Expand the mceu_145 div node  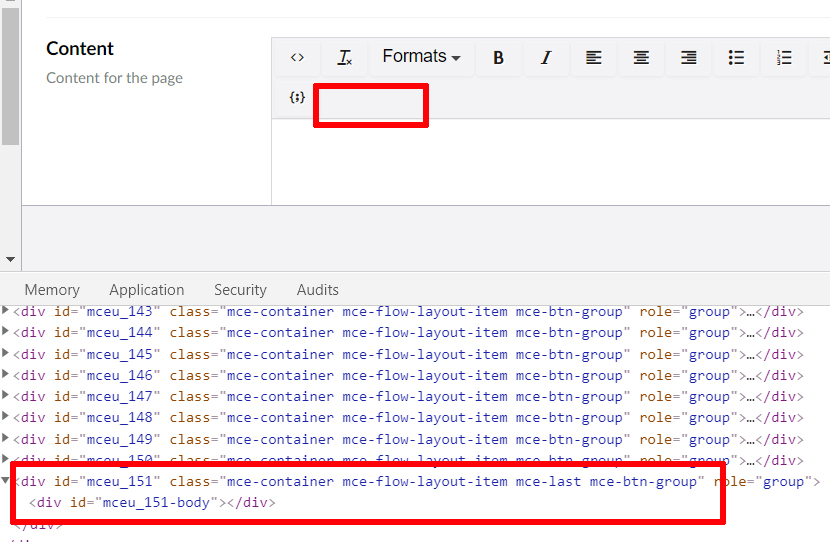click(5, 353)
